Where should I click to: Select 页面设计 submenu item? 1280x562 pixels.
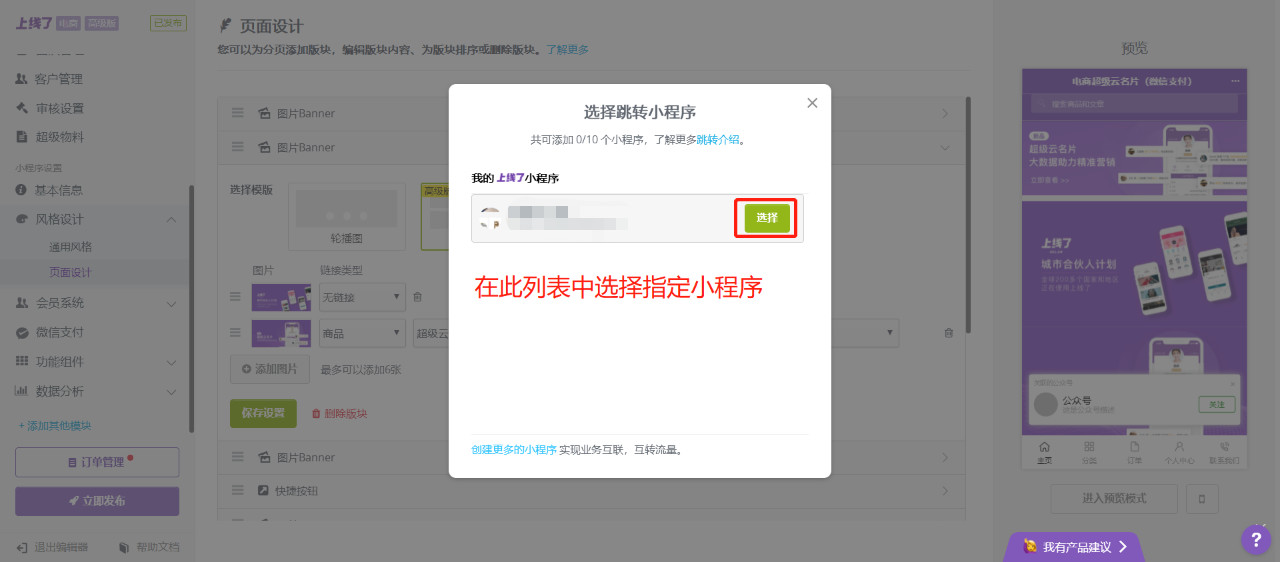coord(70,272)
